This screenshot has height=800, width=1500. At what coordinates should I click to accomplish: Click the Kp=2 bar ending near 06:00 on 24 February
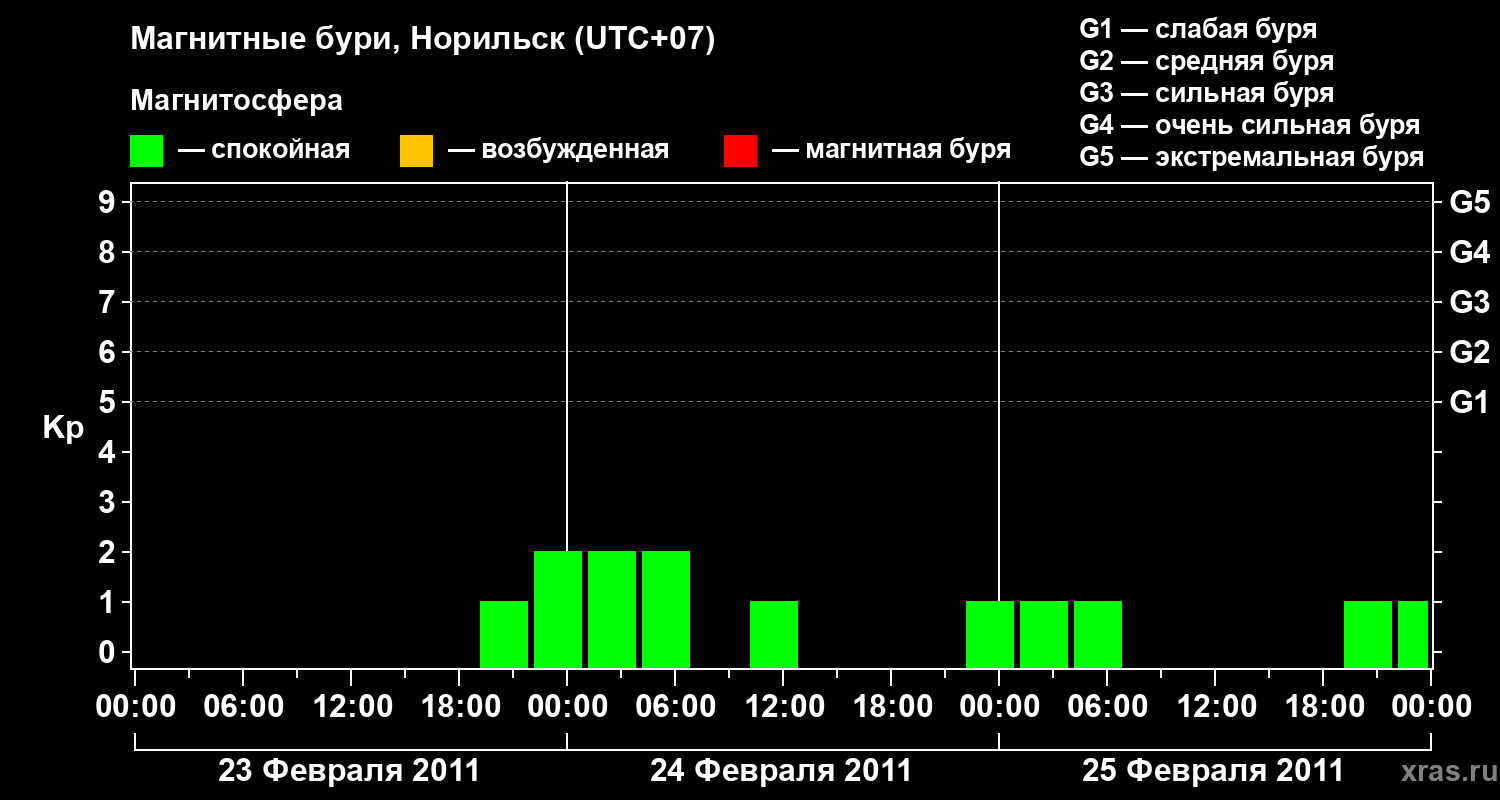coord(666,609)
